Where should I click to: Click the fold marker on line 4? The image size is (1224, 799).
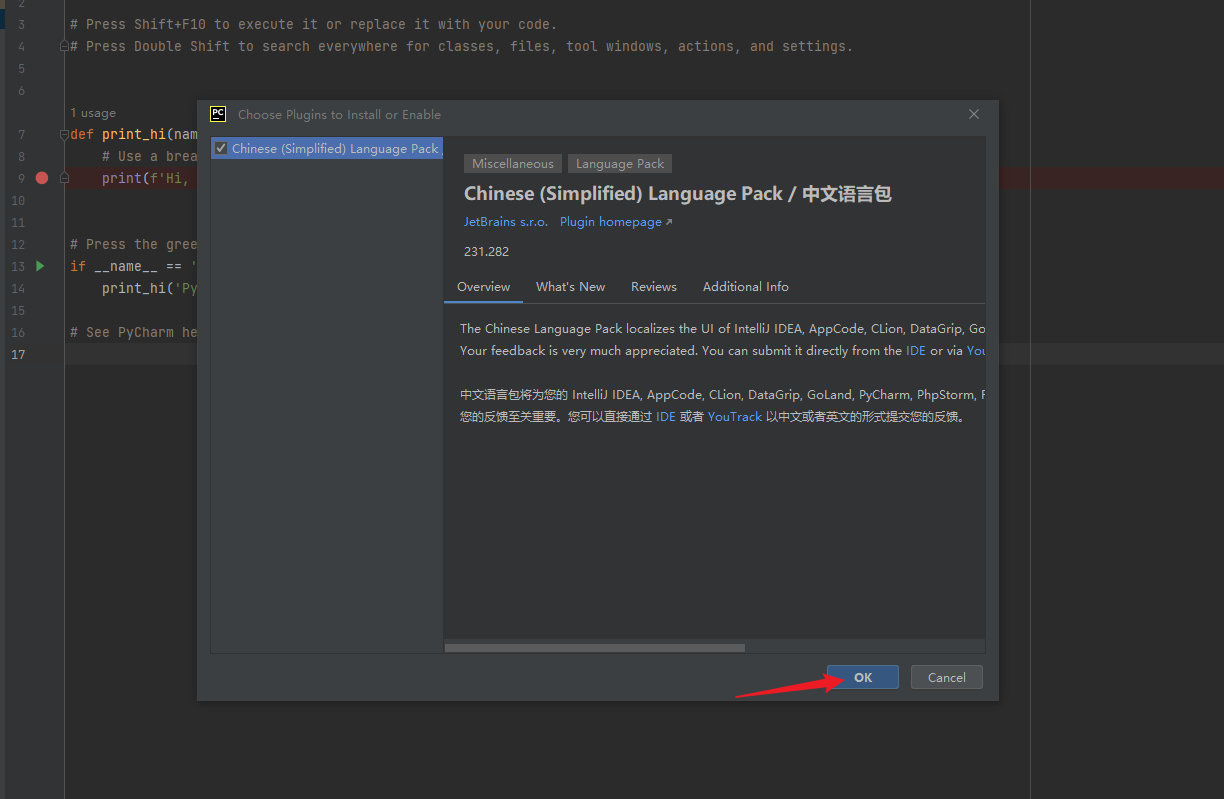(x=64, y=46)
